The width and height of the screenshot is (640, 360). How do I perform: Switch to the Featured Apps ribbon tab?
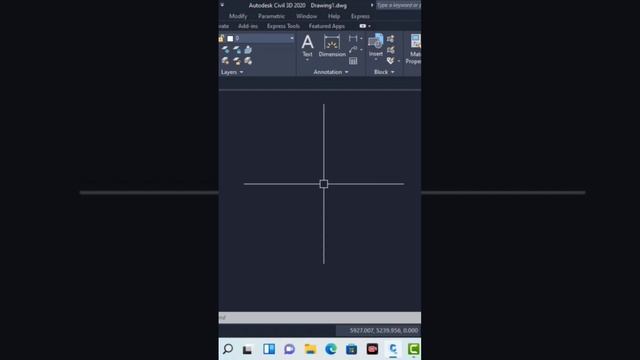click(327, 26)
